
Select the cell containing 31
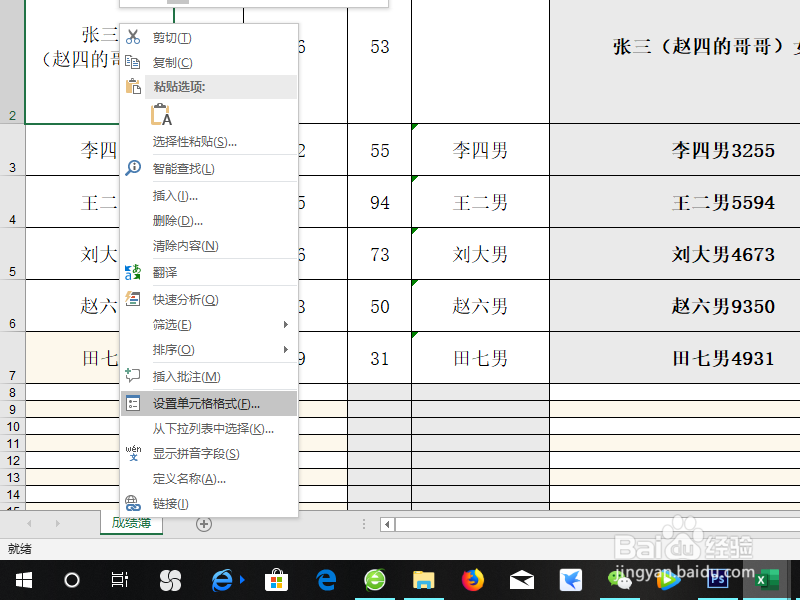(x=380, y=358)
